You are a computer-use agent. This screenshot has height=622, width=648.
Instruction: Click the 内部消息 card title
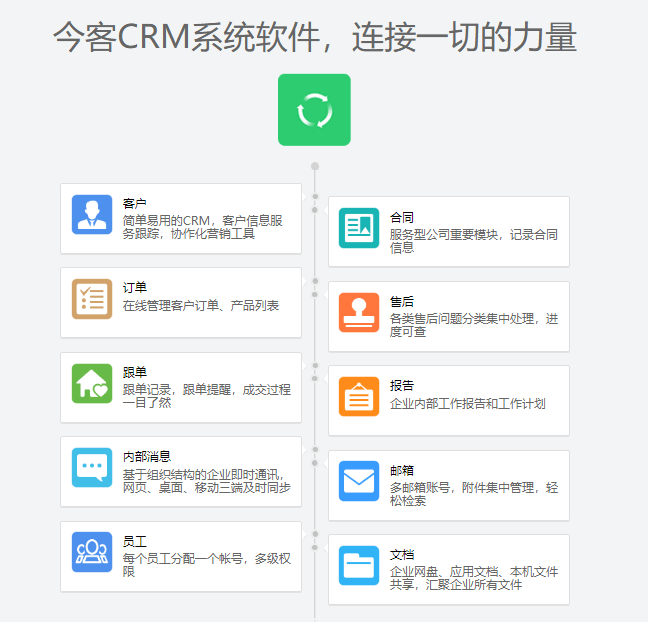click(147, 456)
